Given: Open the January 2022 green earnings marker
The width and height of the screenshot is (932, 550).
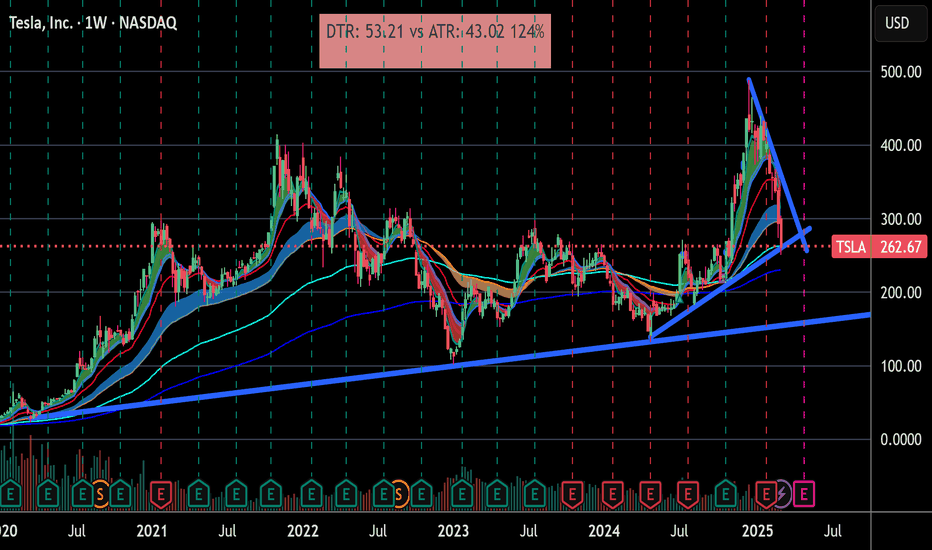Looking at the screenshot, I should tap(311, 494).
